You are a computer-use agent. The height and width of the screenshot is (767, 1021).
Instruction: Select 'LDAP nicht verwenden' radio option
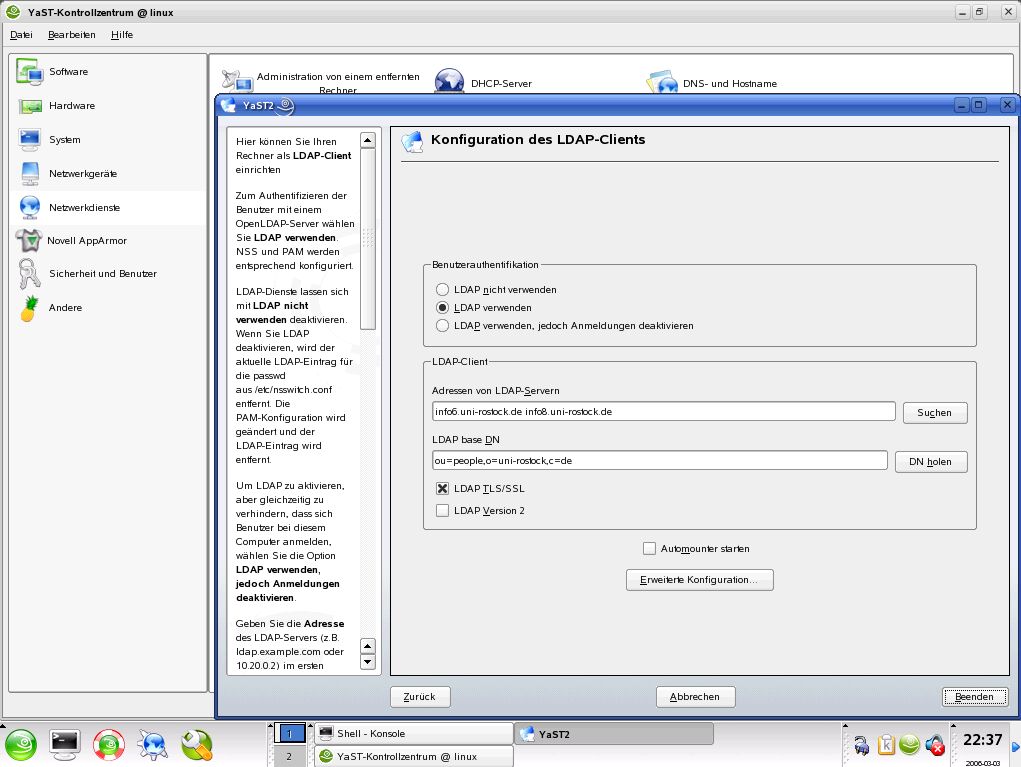[443, 289]
